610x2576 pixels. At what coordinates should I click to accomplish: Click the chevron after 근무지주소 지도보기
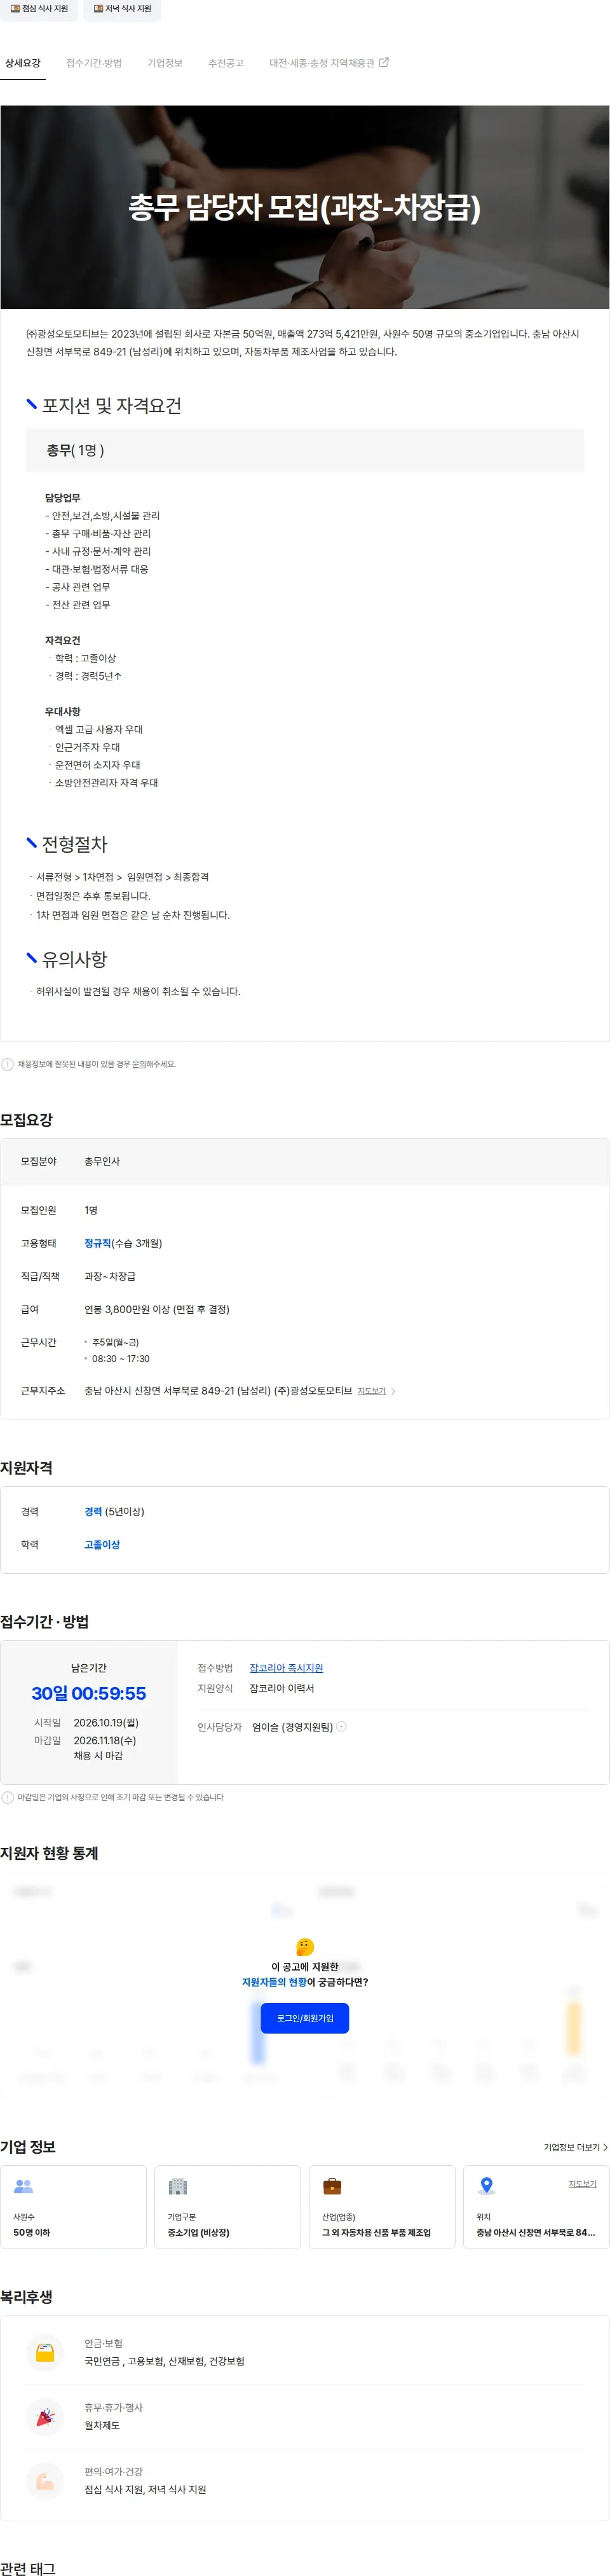pos(393,1391)
